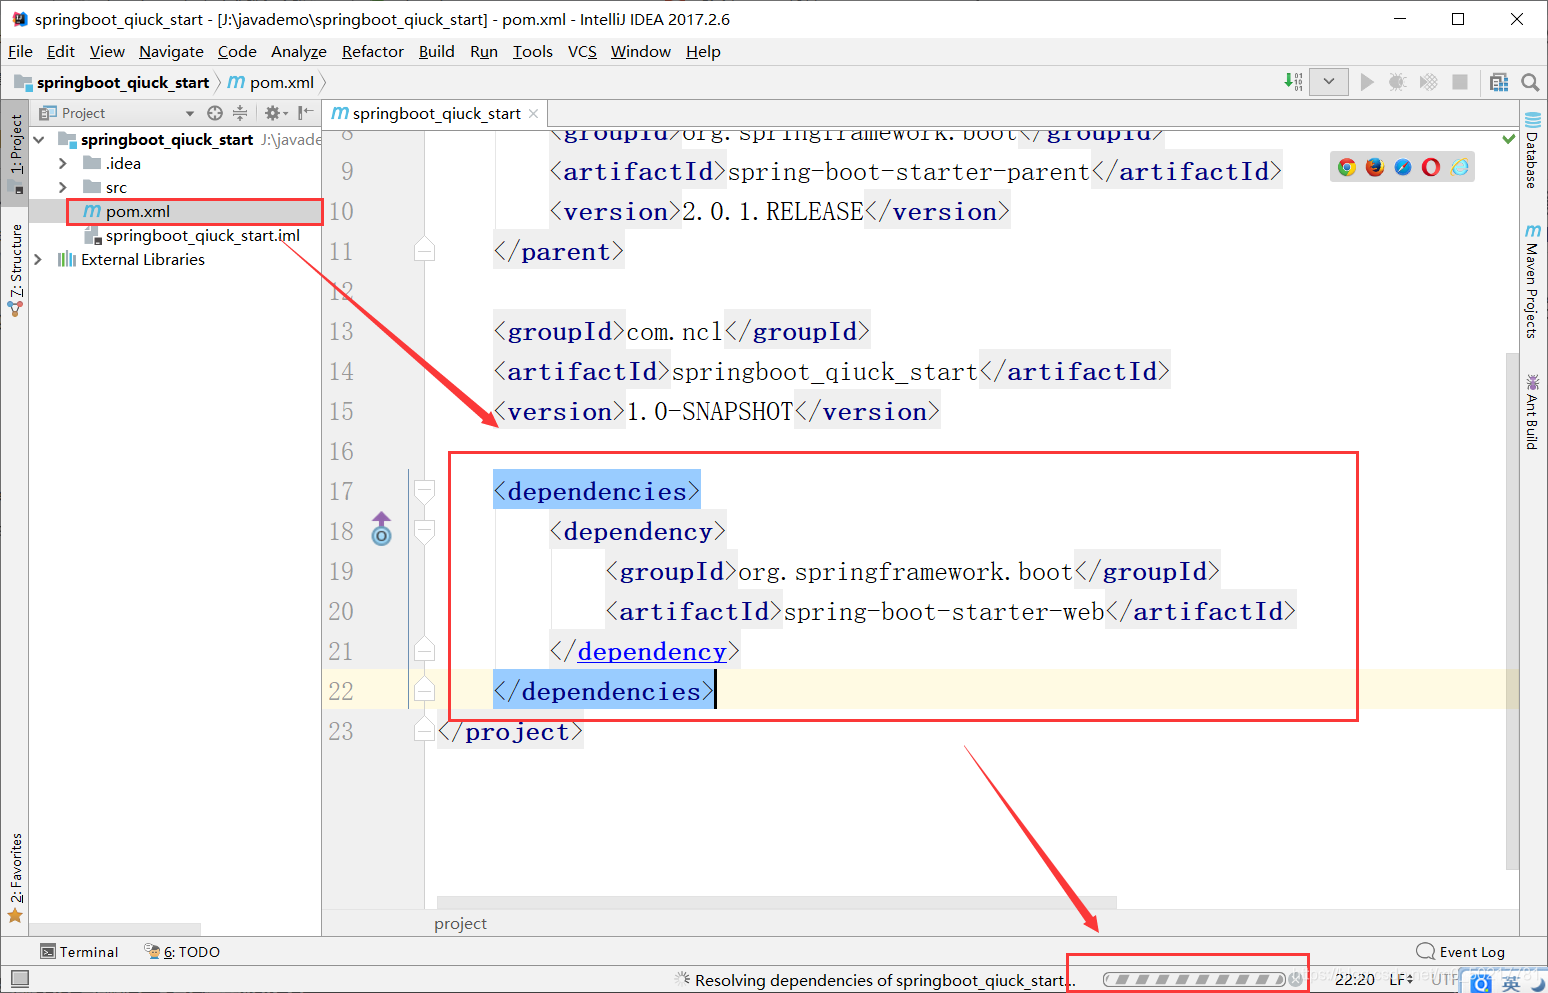
Task: Open the Build menu
Action: pos(436,51)
